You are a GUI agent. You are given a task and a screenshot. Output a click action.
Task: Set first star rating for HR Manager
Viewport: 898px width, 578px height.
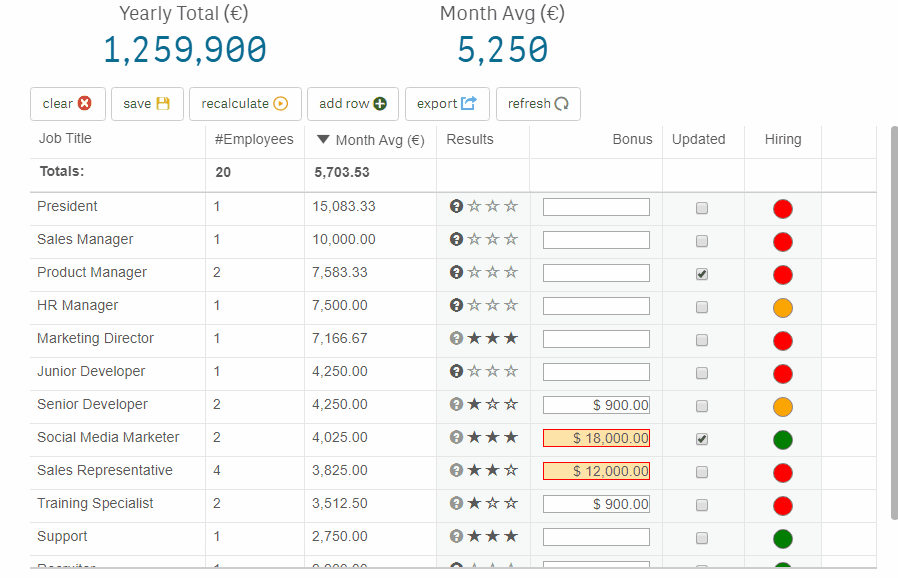474,305
